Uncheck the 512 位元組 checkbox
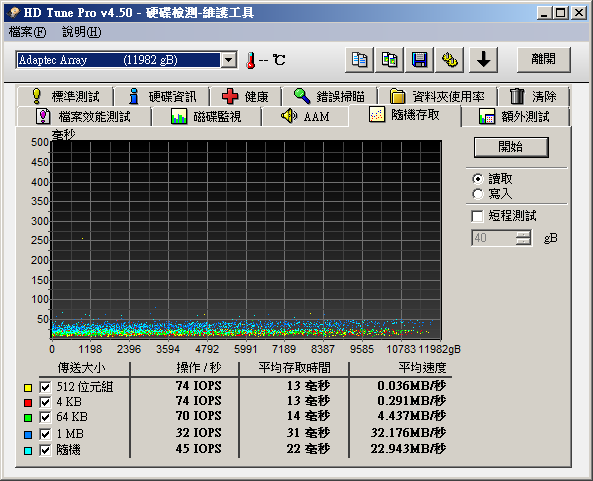 (x=45, y=387)
